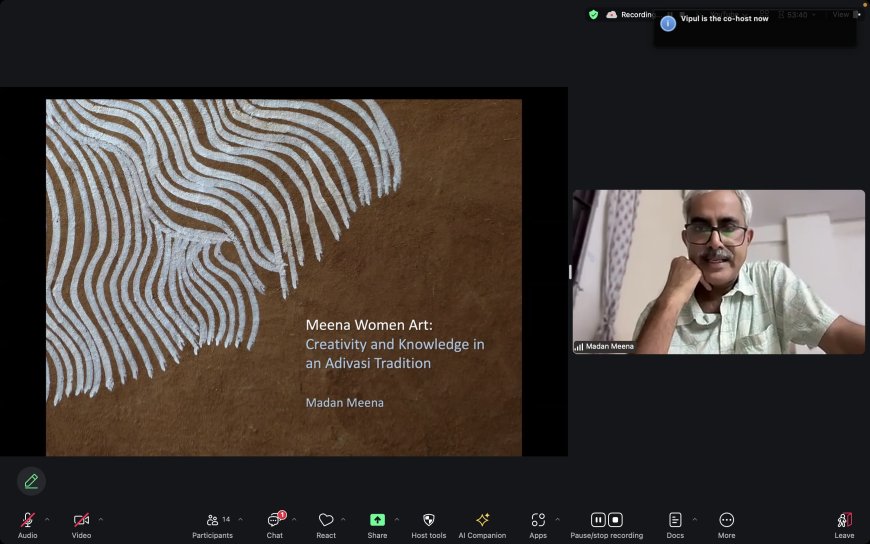Expand audio options chevron next to Audio
Image resolution: width=870 pixels, height=544 pixels.
(47, 520)
